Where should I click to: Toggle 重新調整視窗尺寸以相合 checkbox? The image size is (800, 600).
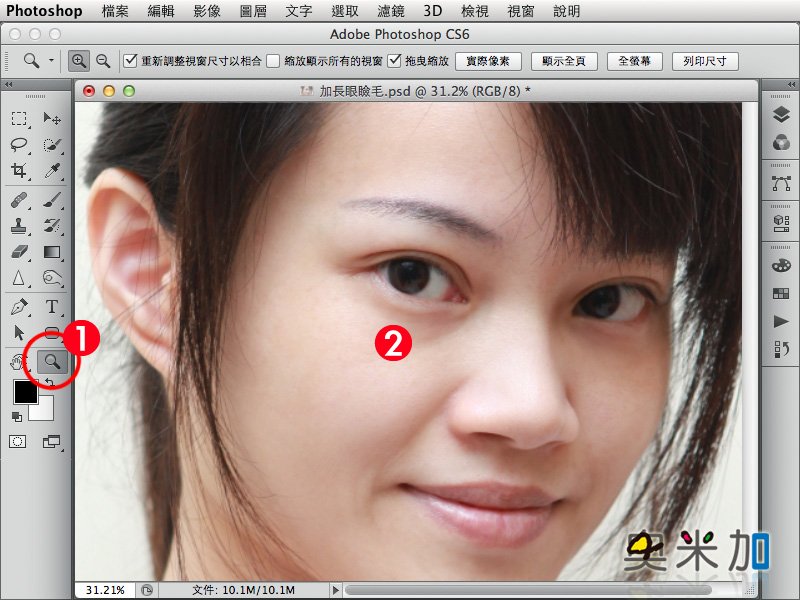click(x=131, y=61)
